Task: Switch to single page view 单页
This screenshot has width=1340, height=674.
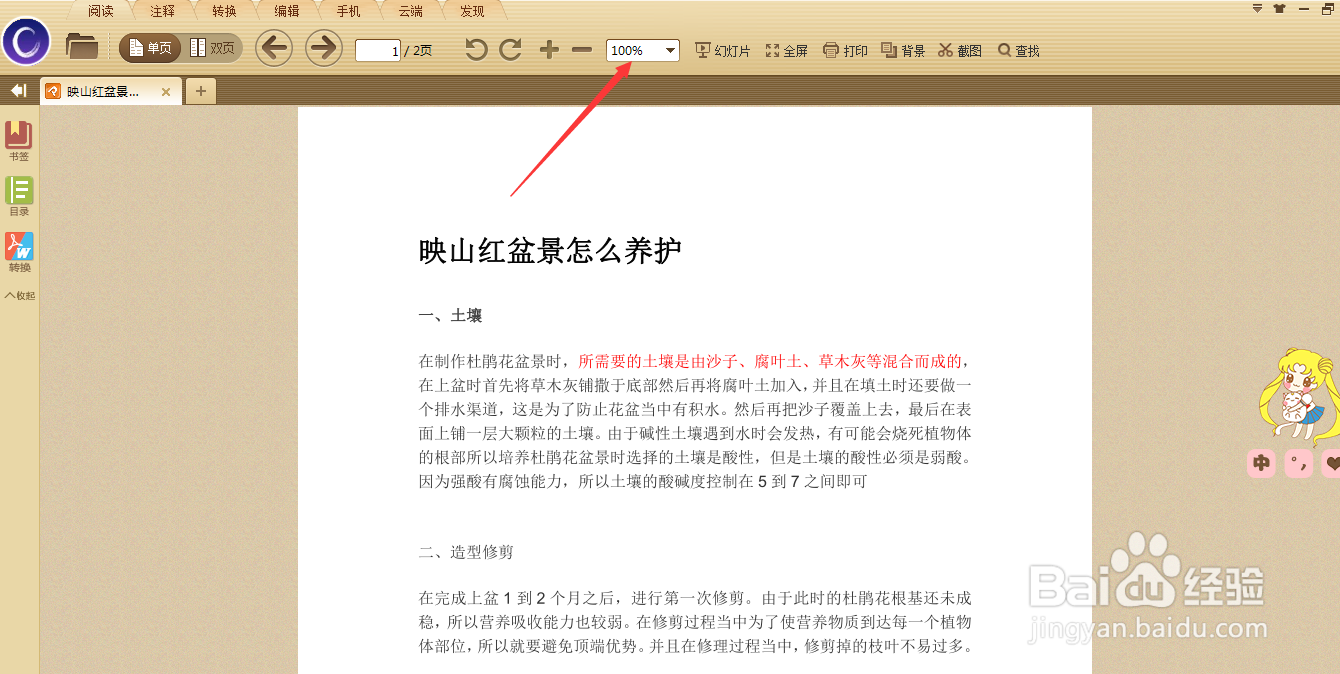Action: [150, 48]
